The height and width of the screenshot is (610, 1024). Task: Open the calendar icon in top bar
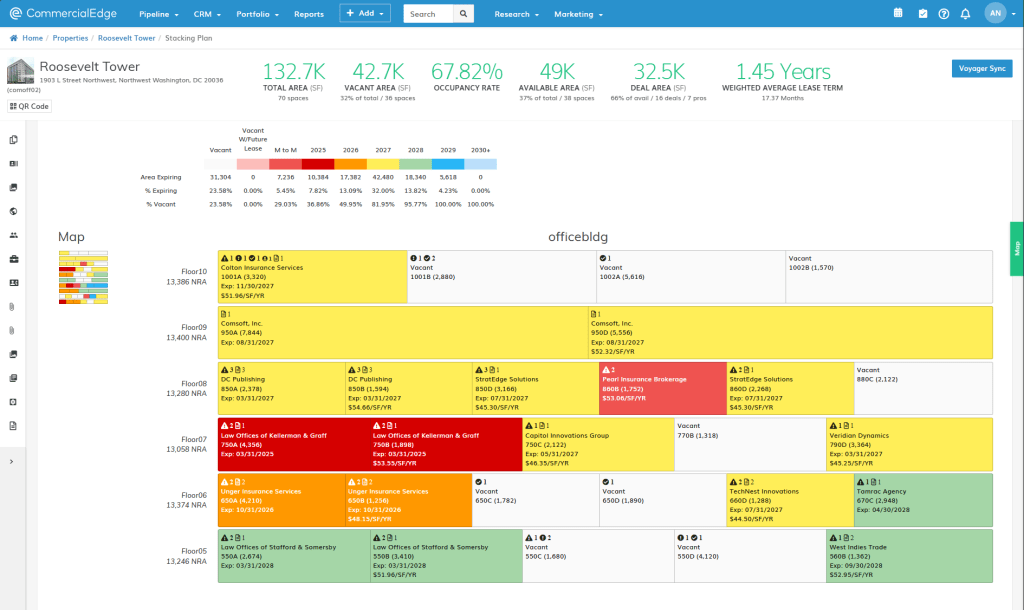(898, 13)
